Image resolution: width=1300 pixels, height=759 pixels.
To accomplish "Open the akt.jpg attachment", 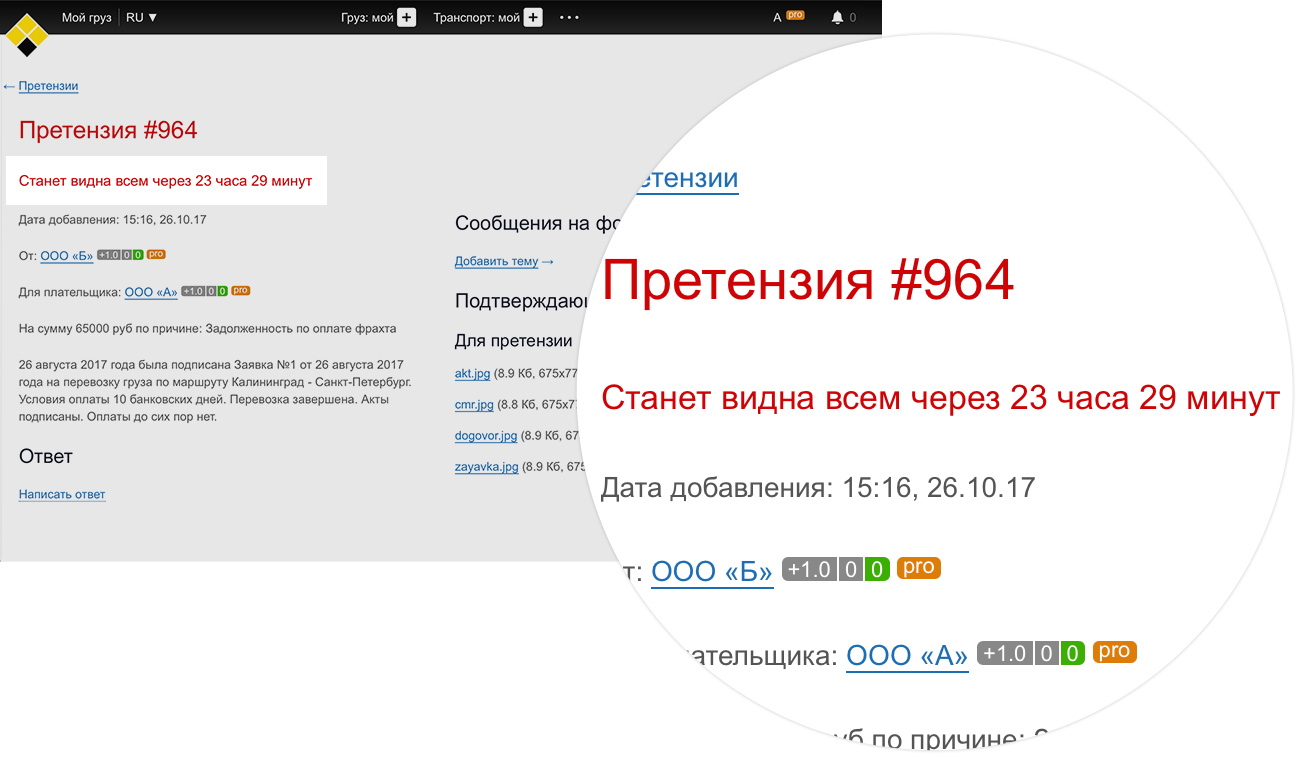I will click(472, 373).
